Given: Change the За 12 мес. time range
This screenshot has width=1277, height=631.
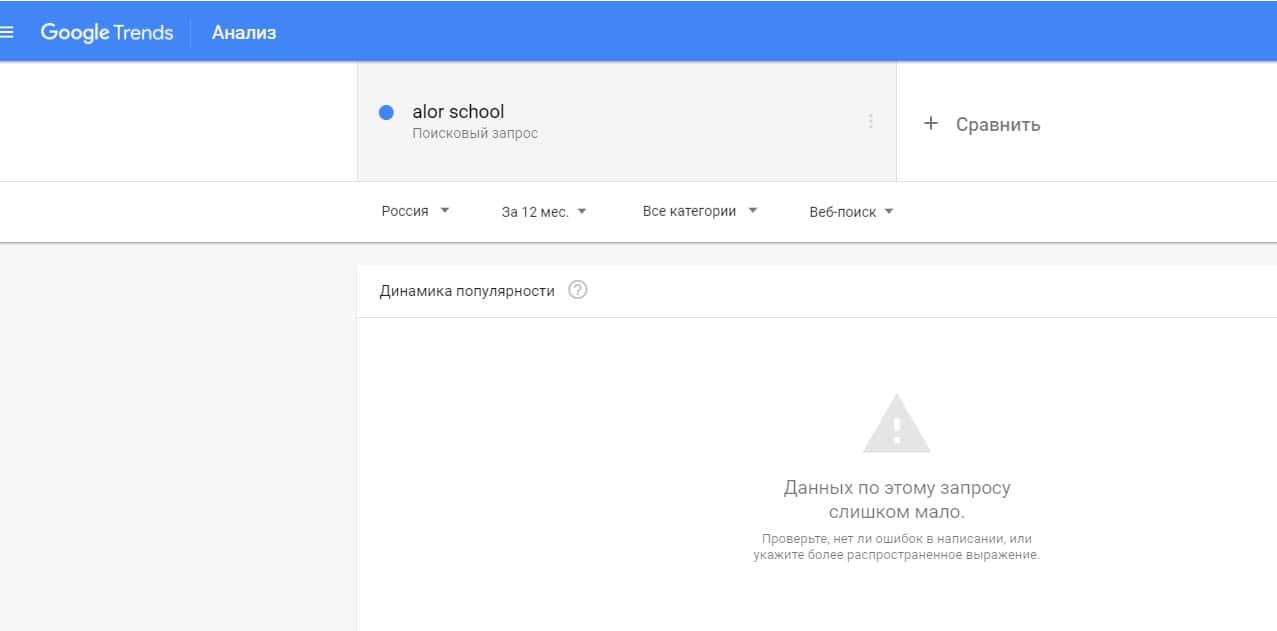Looking at the screenshot, I should click(544, 211).
